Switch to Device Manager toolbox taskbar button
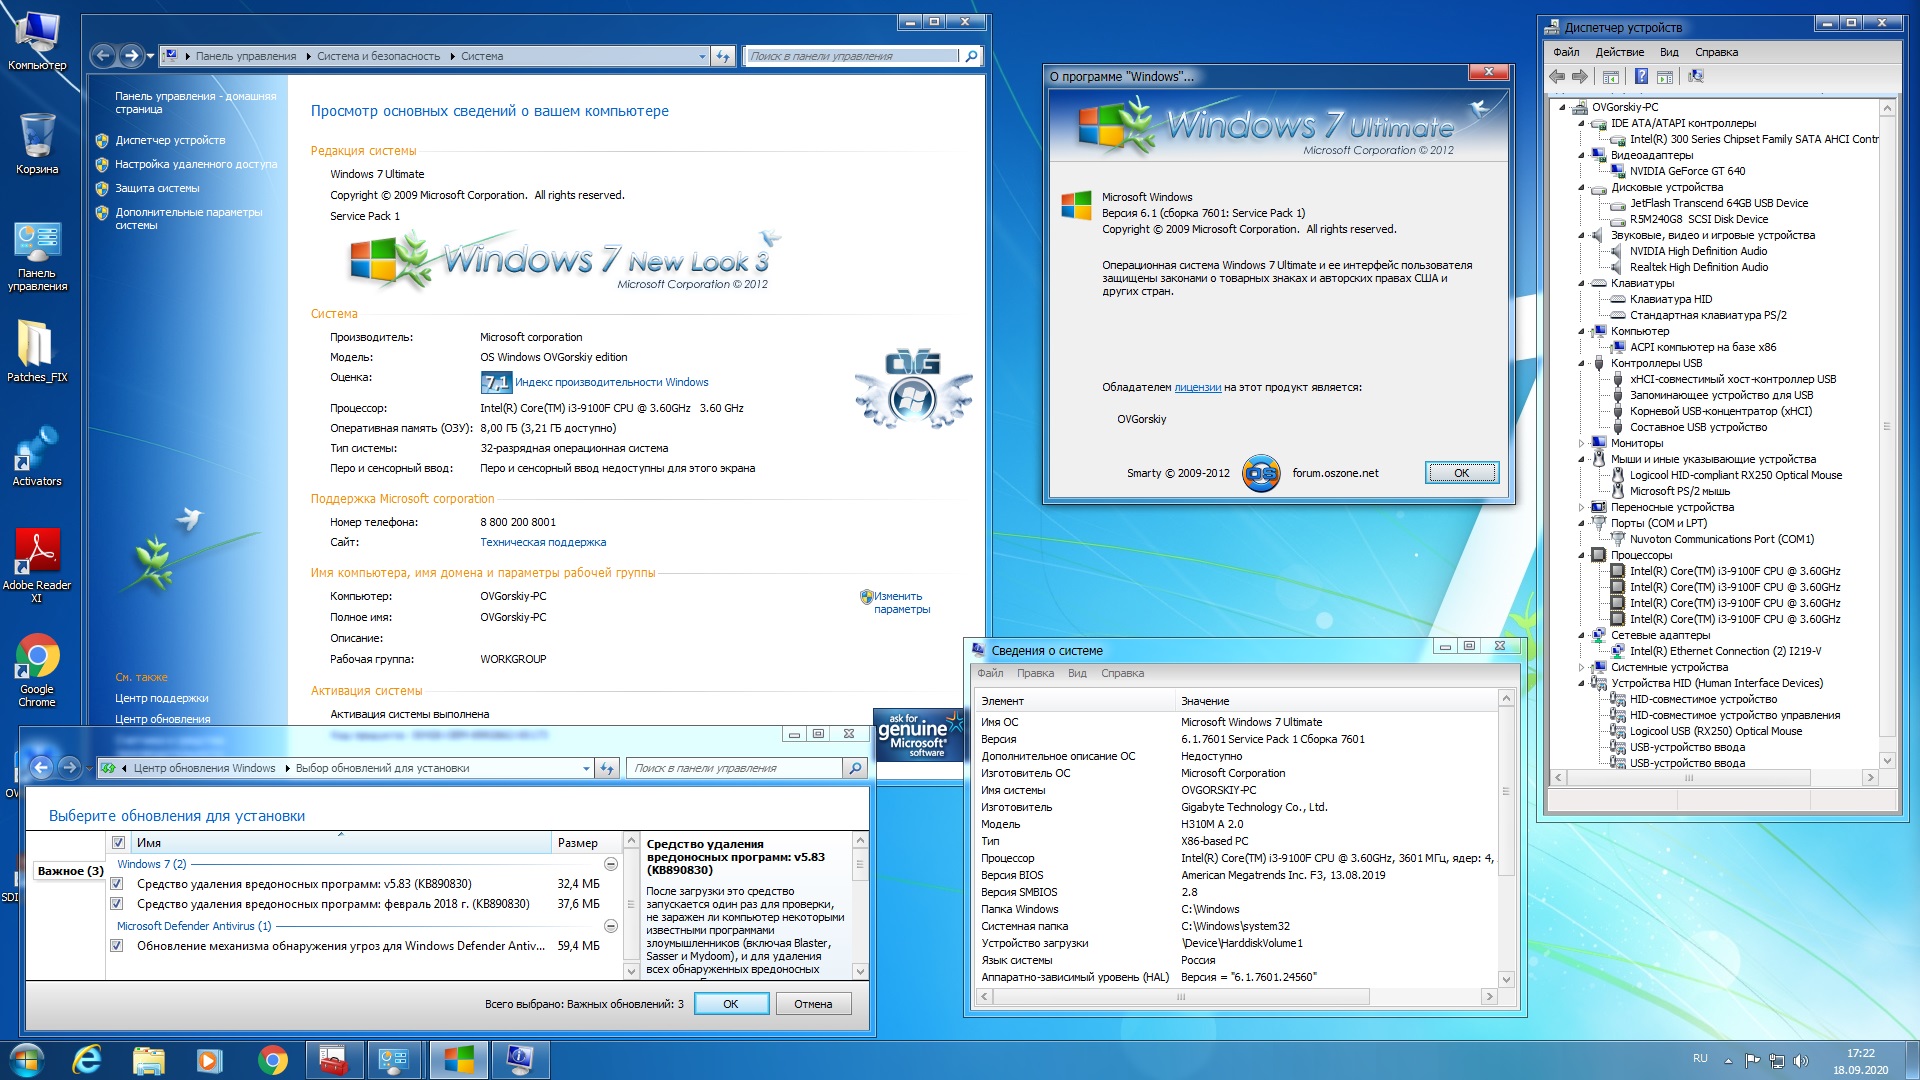Screen dimensions: 1920x1080 point(333,1060)
